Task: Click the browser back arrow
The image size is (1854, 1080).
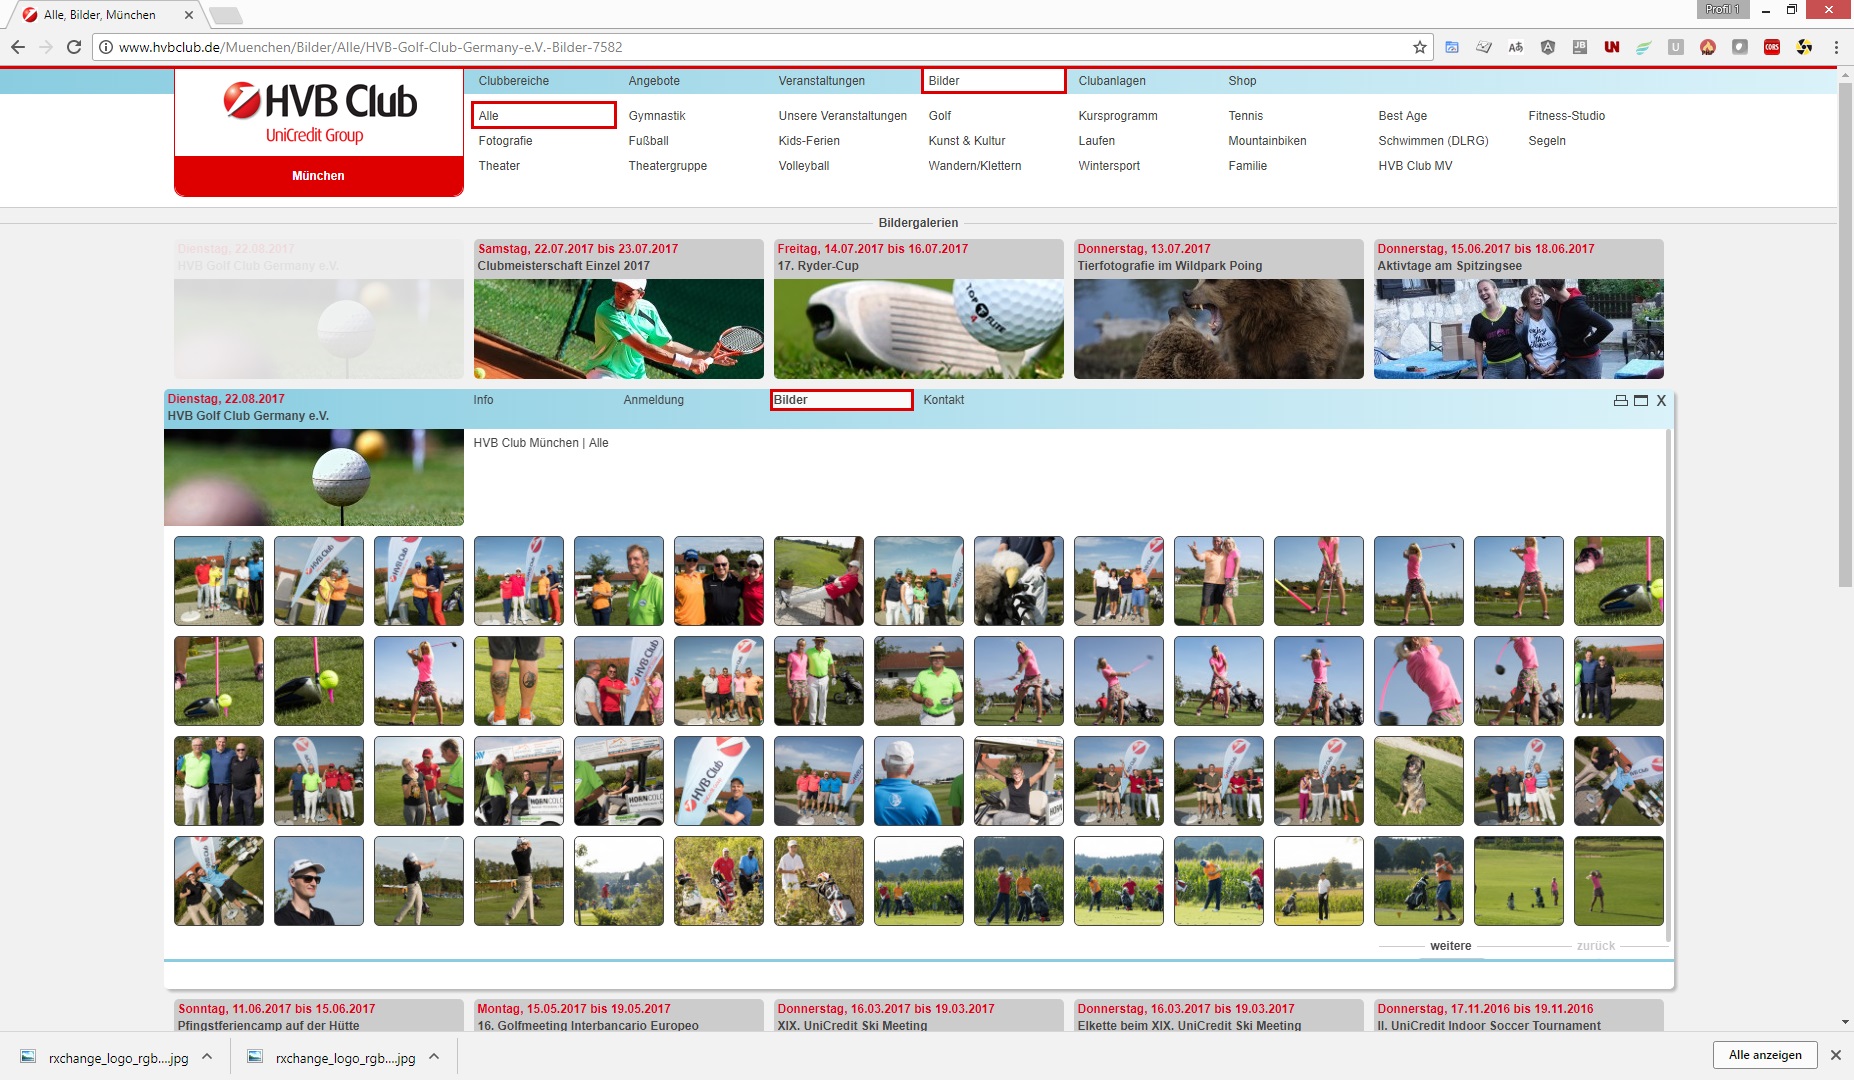Action: [18, 47]
